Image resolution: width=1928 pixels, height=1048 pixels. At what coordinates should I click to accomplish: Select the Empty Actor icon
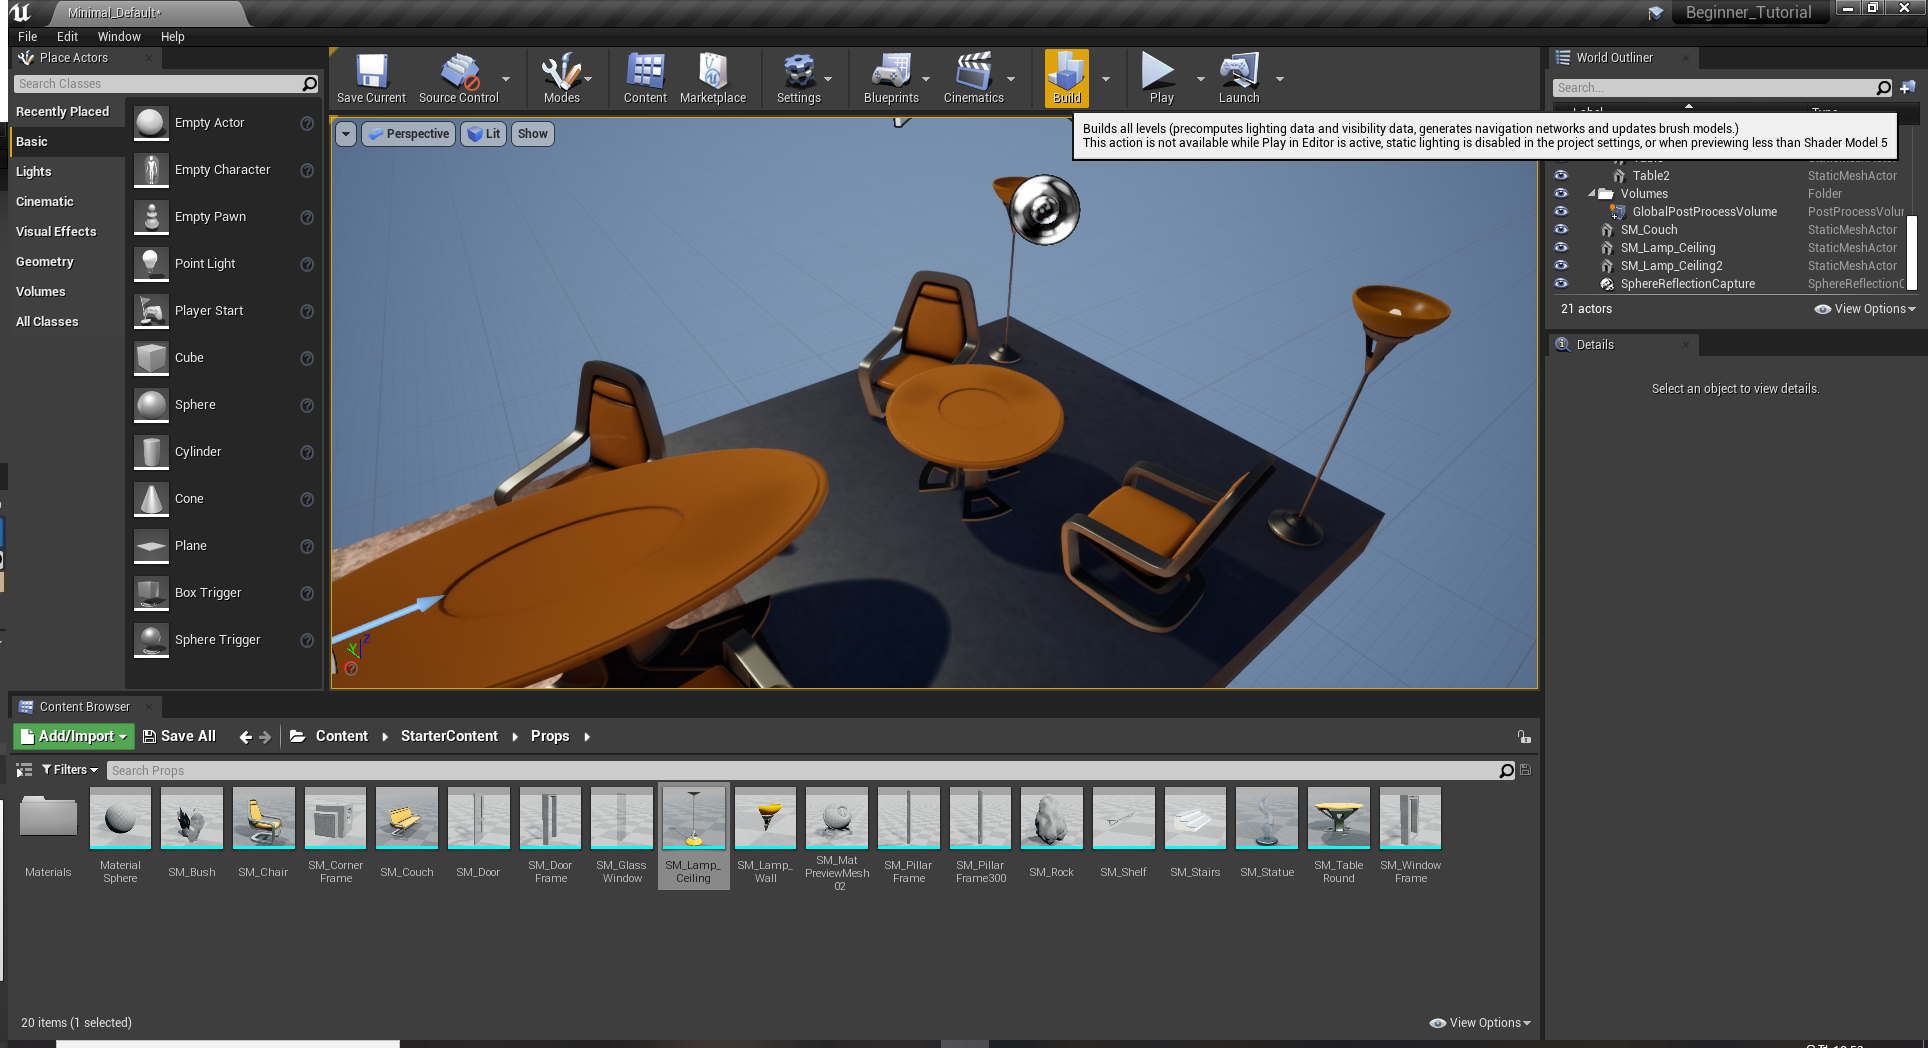point(151,123)
